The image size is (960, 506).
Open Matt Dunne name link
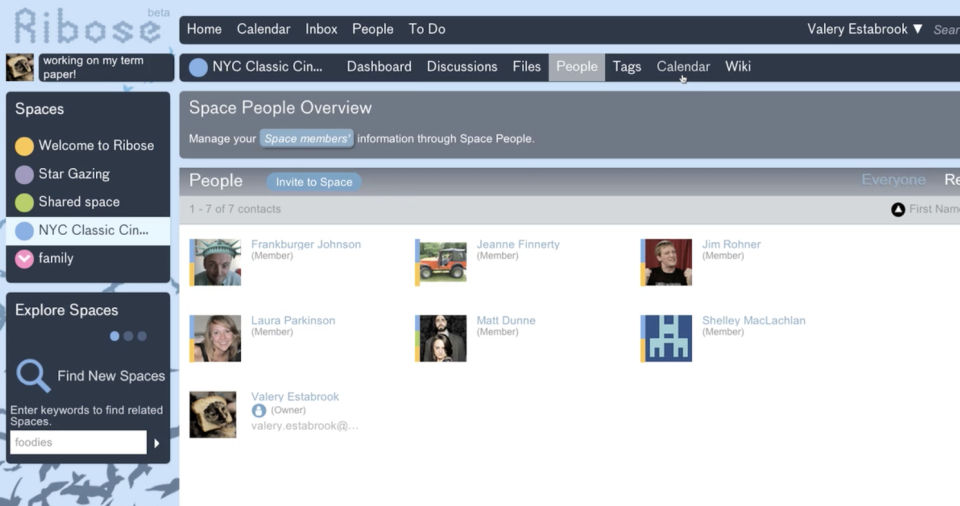[506, 320]
